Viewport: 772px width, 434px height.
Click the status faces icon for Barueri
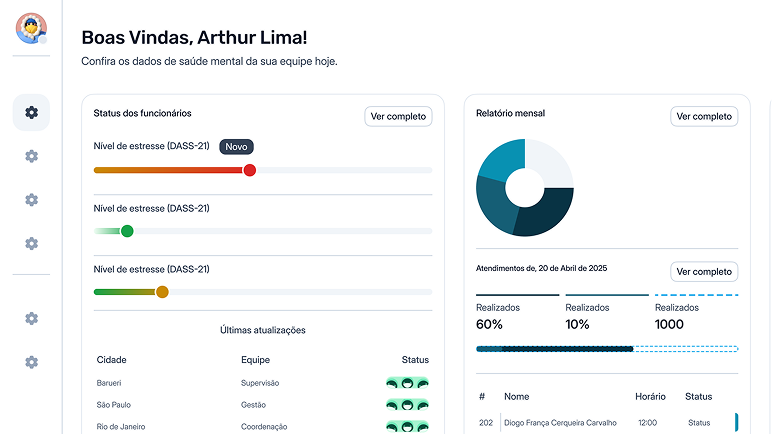407,383
